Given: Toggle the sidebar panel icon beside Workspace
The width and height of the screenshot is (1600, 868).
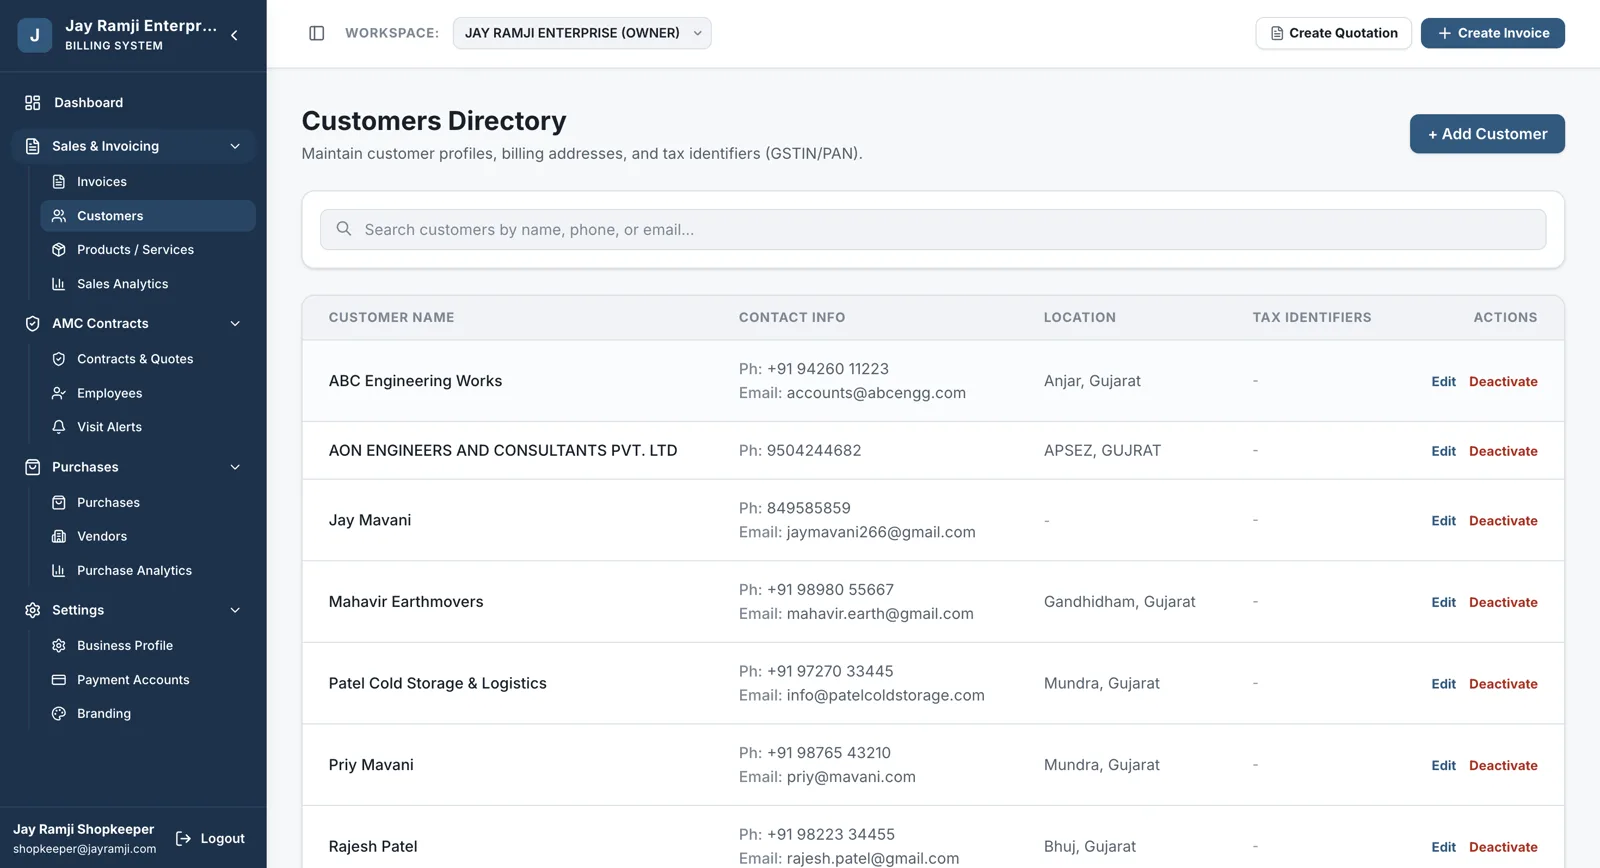Looking at the screenshot, I should click(317, 33).
